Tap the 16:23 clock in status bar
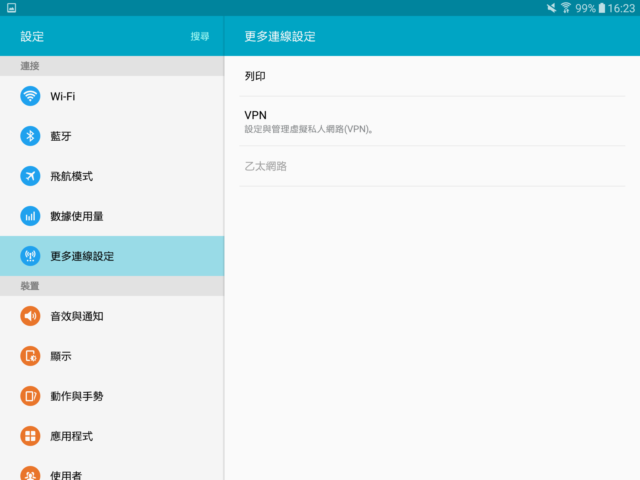 pyautogui.click(x=621, y=8)
